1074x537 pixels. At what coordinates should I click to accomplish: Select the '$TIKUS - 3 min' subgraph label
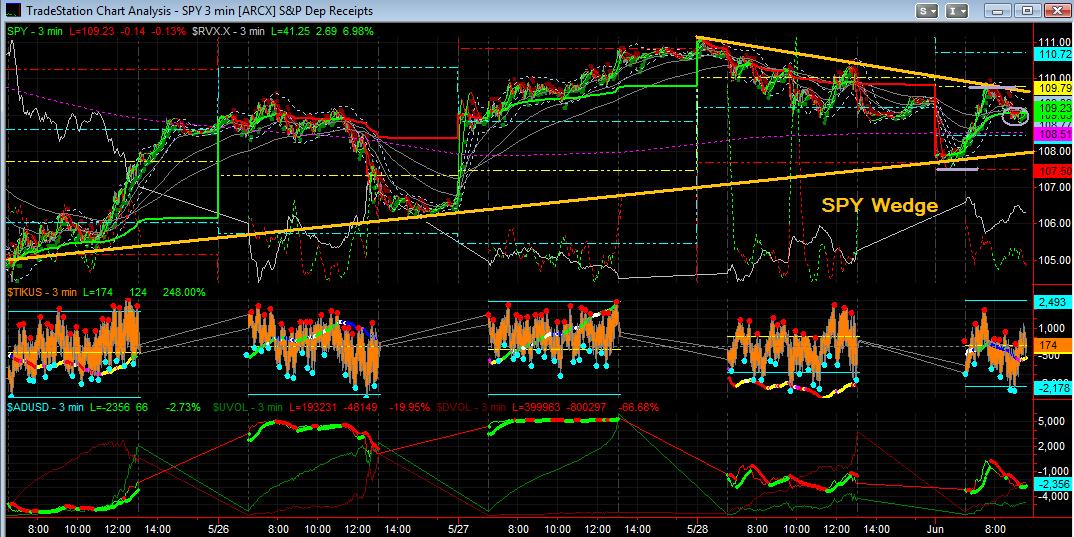(42, 292)
